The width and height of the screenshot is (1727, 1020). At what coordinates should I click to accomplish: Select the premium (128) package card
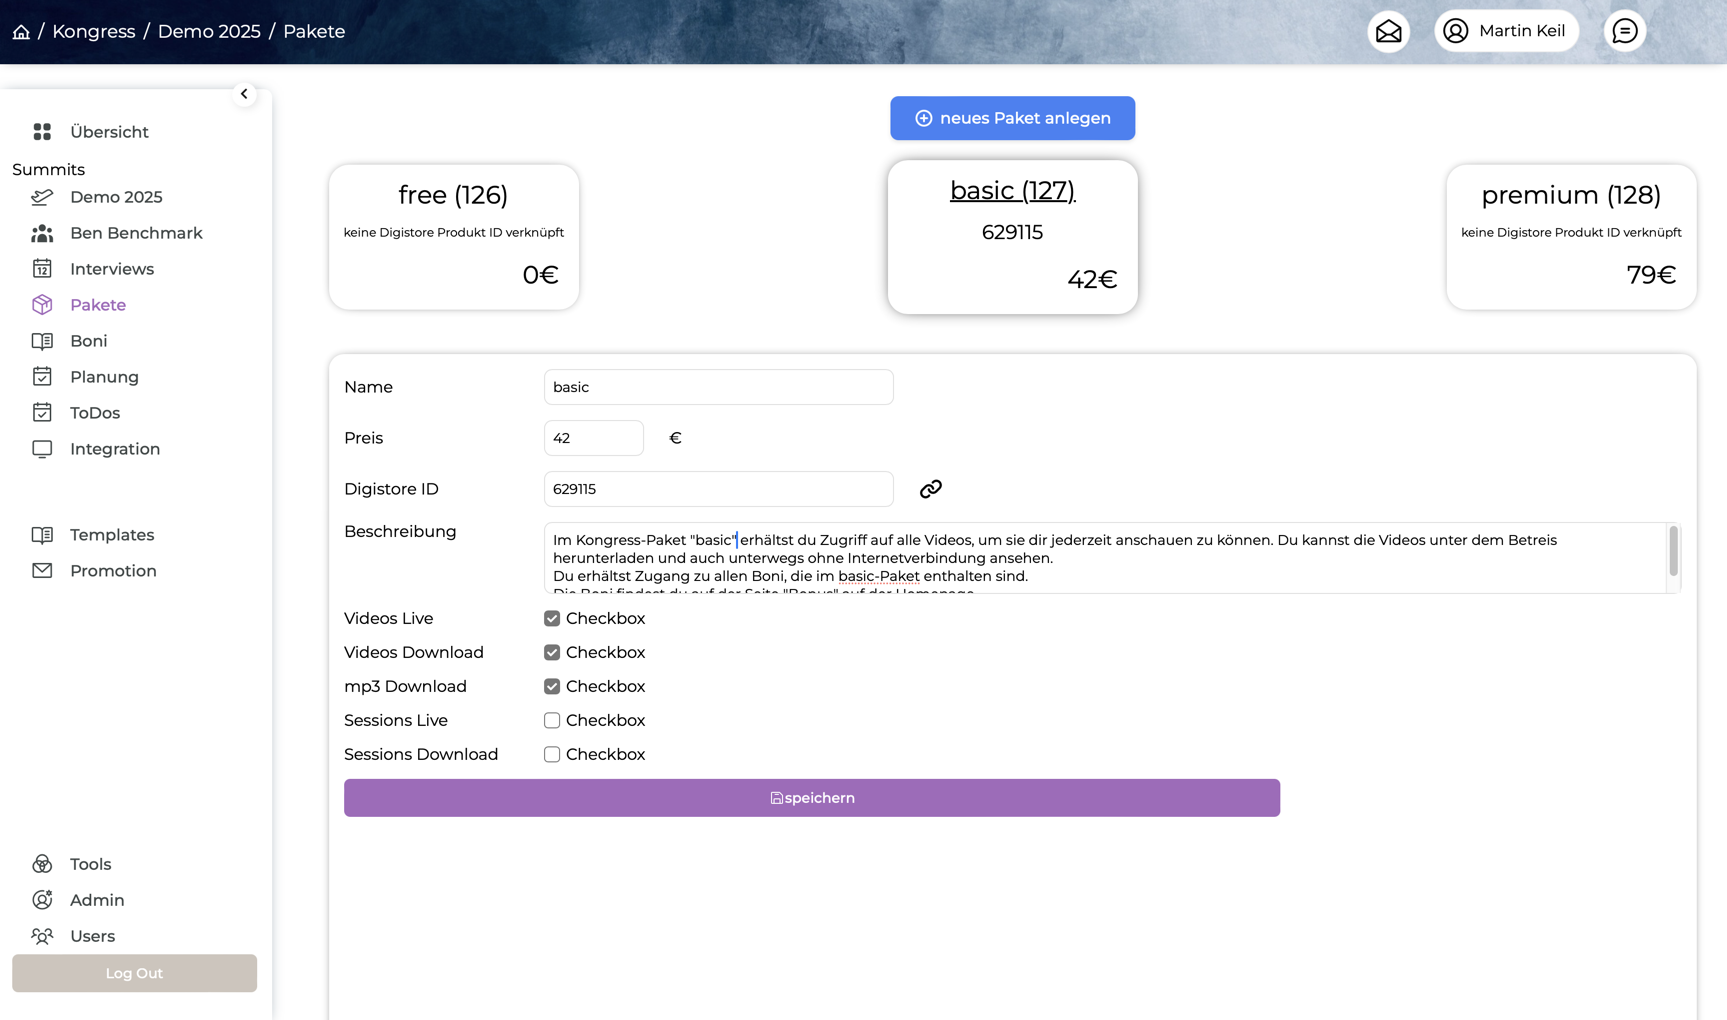click(x=1570, y=237)
